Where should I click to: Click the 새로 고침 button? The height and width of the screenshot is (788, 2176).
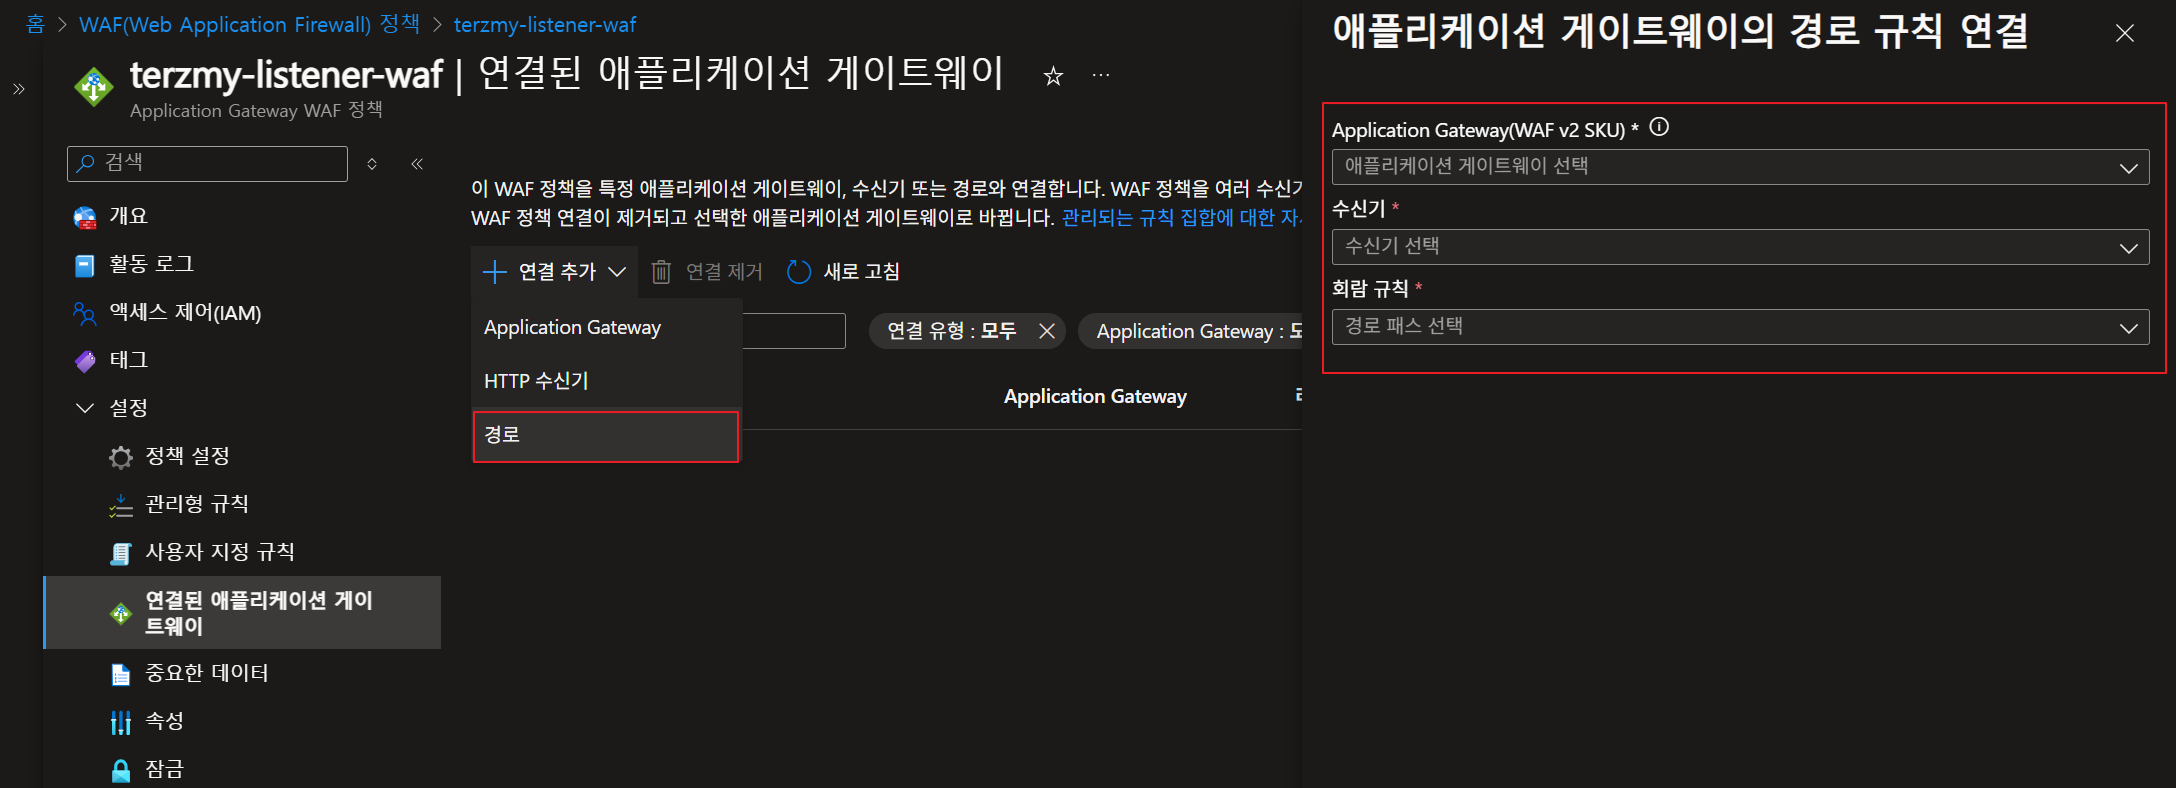[x=843, y=272]
